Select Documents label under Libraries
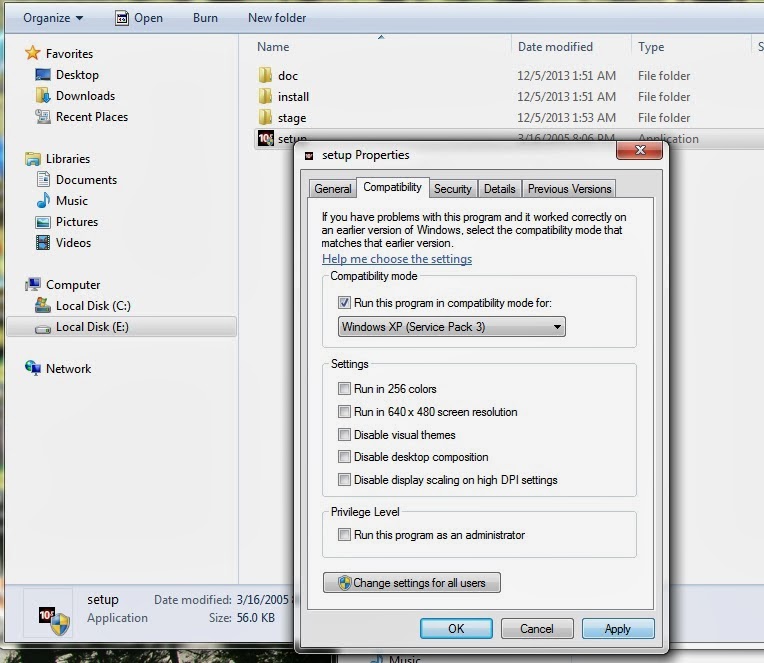764x663 pixels. [x=86, y=179]
